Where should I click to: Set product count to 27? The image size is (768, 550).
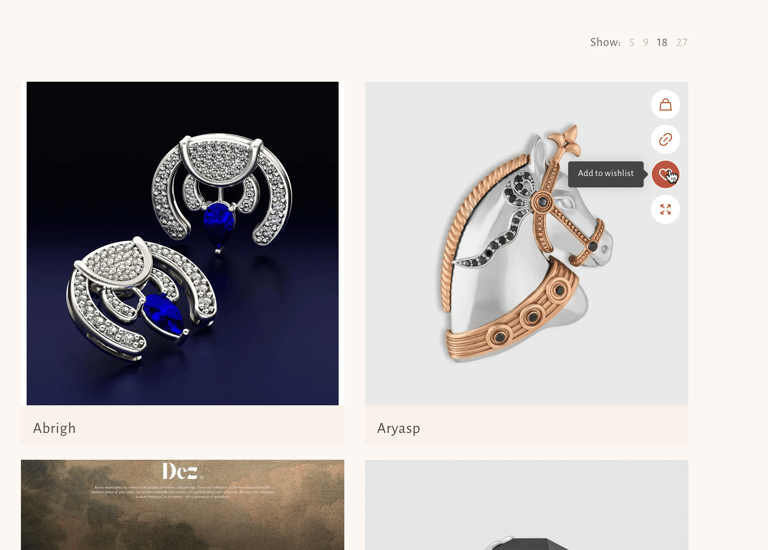click(681, 43)
